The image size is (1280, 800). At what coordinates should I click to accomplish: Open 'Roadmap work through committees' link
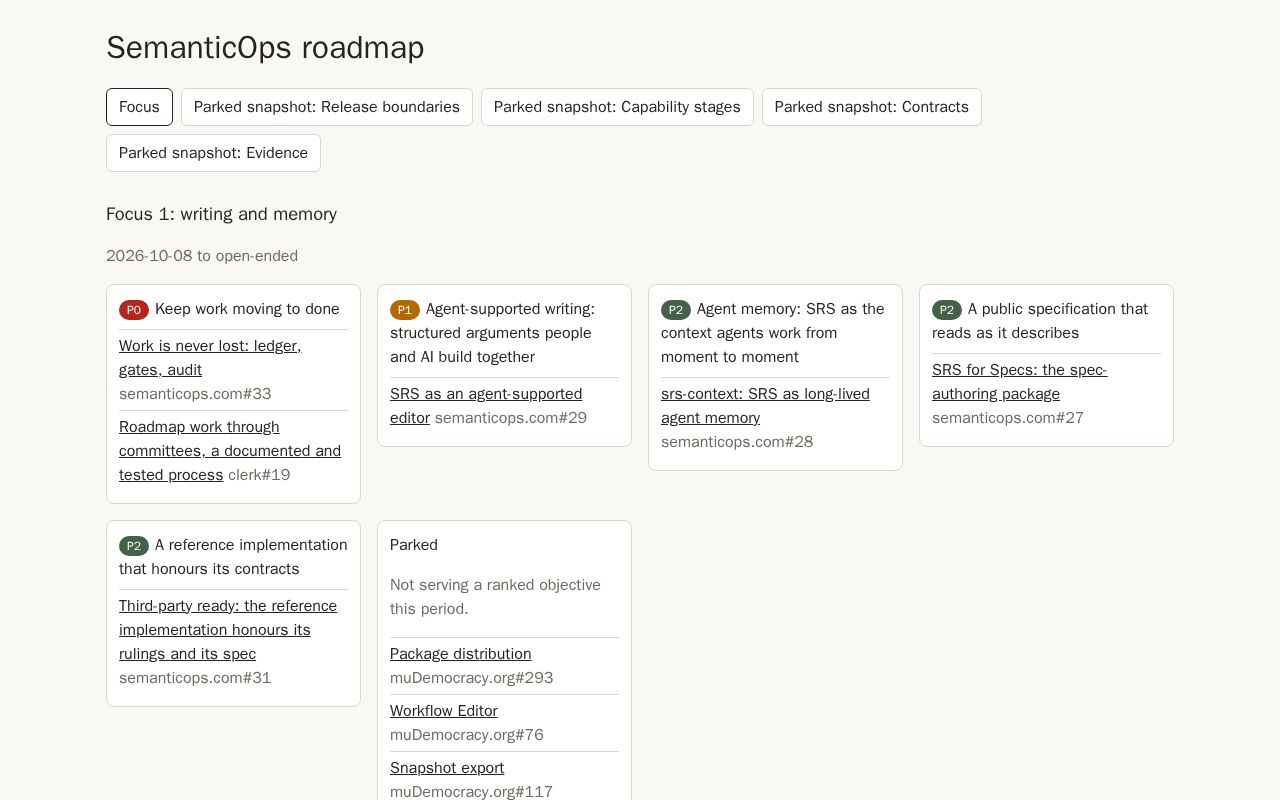click(230, 451)
